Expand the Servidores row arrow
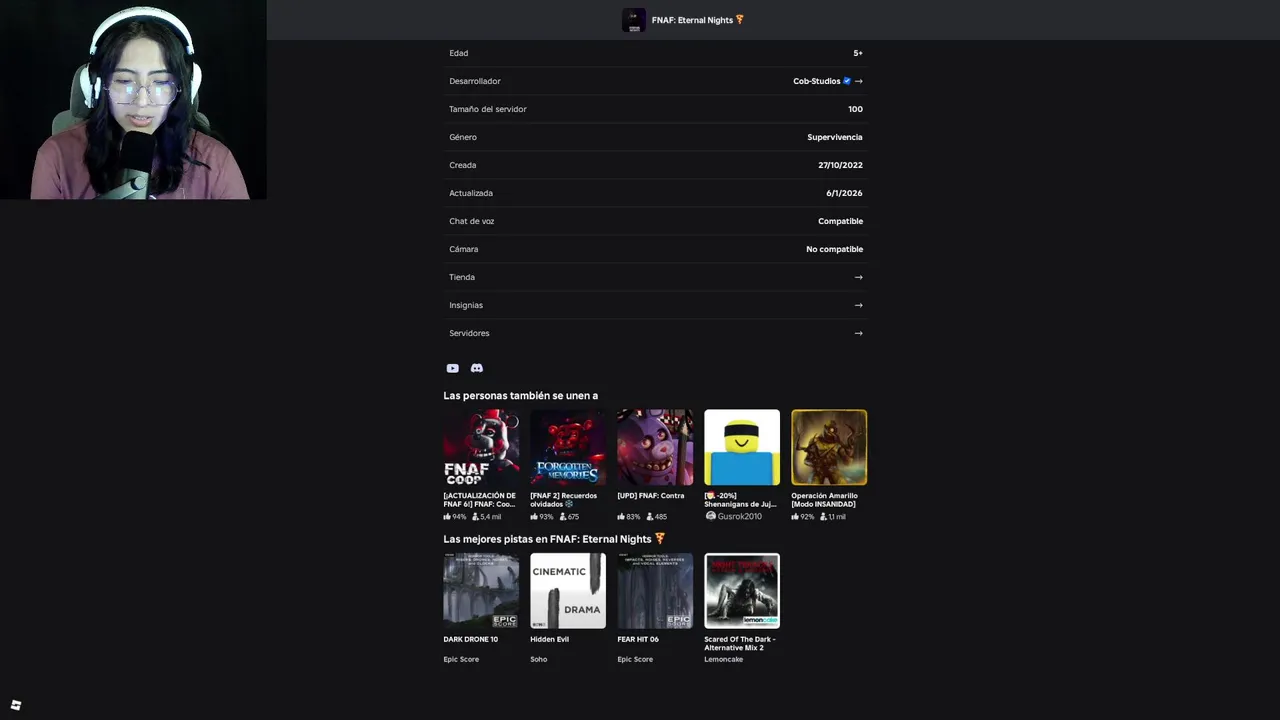Screen dimensions: 1280x720 (858, 333)
